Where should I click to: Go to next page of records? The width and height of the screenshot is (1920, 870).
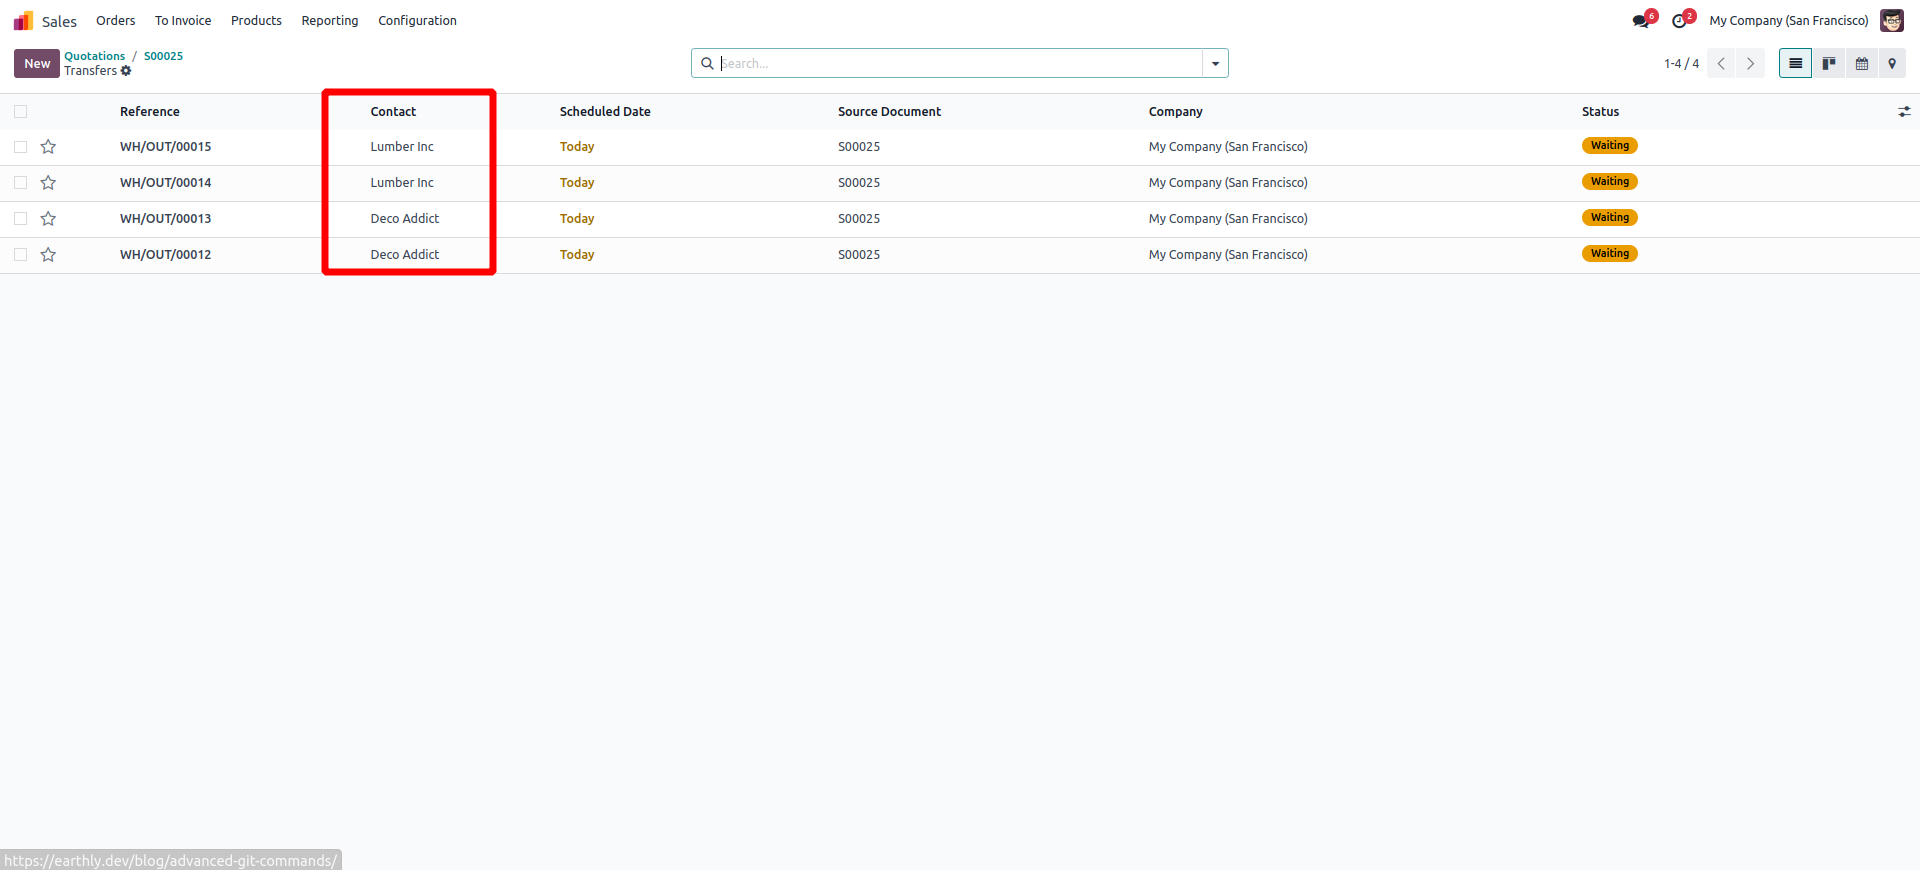point(1750,63)
